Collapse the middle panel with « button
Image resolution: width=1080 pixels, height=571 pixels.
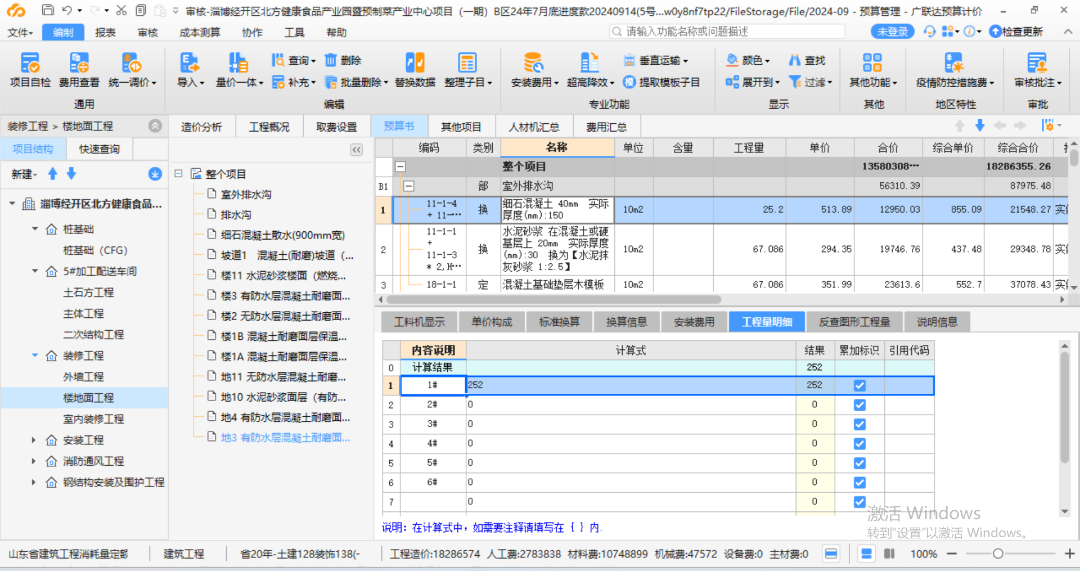coord(356,149)
